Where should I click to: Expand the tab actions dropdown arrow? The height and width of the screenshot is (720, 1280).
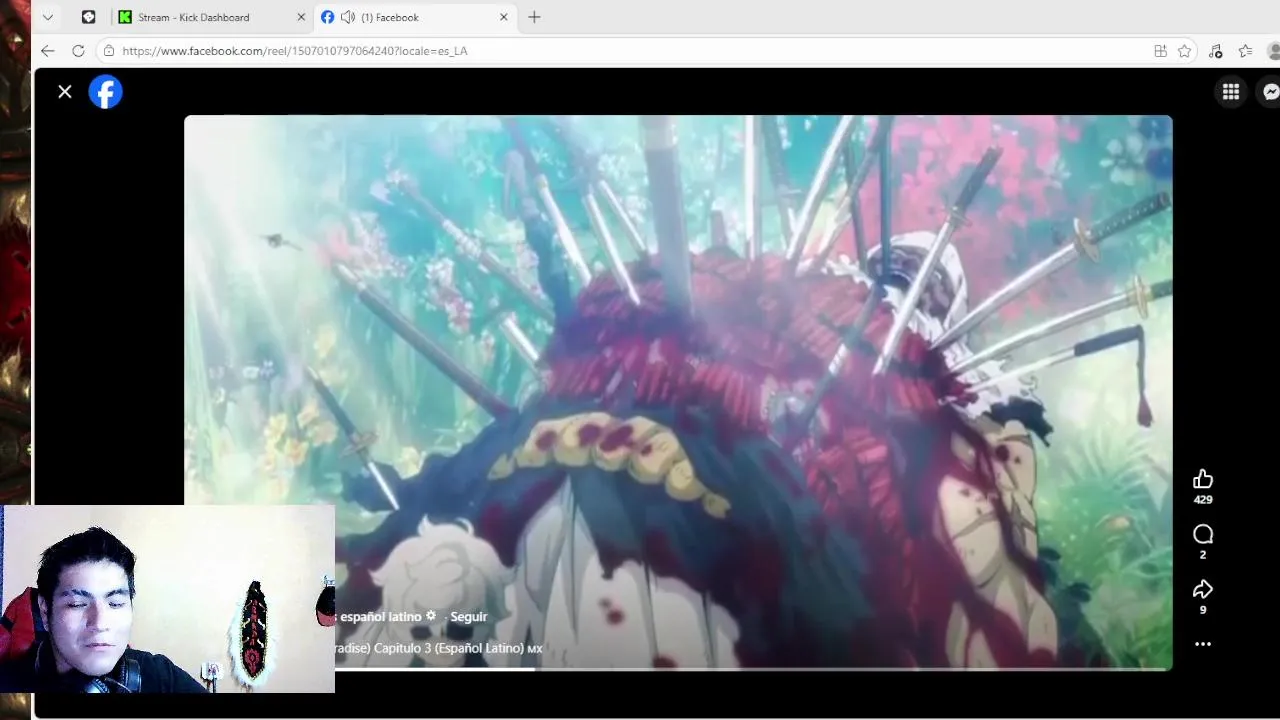click(47, 17)
